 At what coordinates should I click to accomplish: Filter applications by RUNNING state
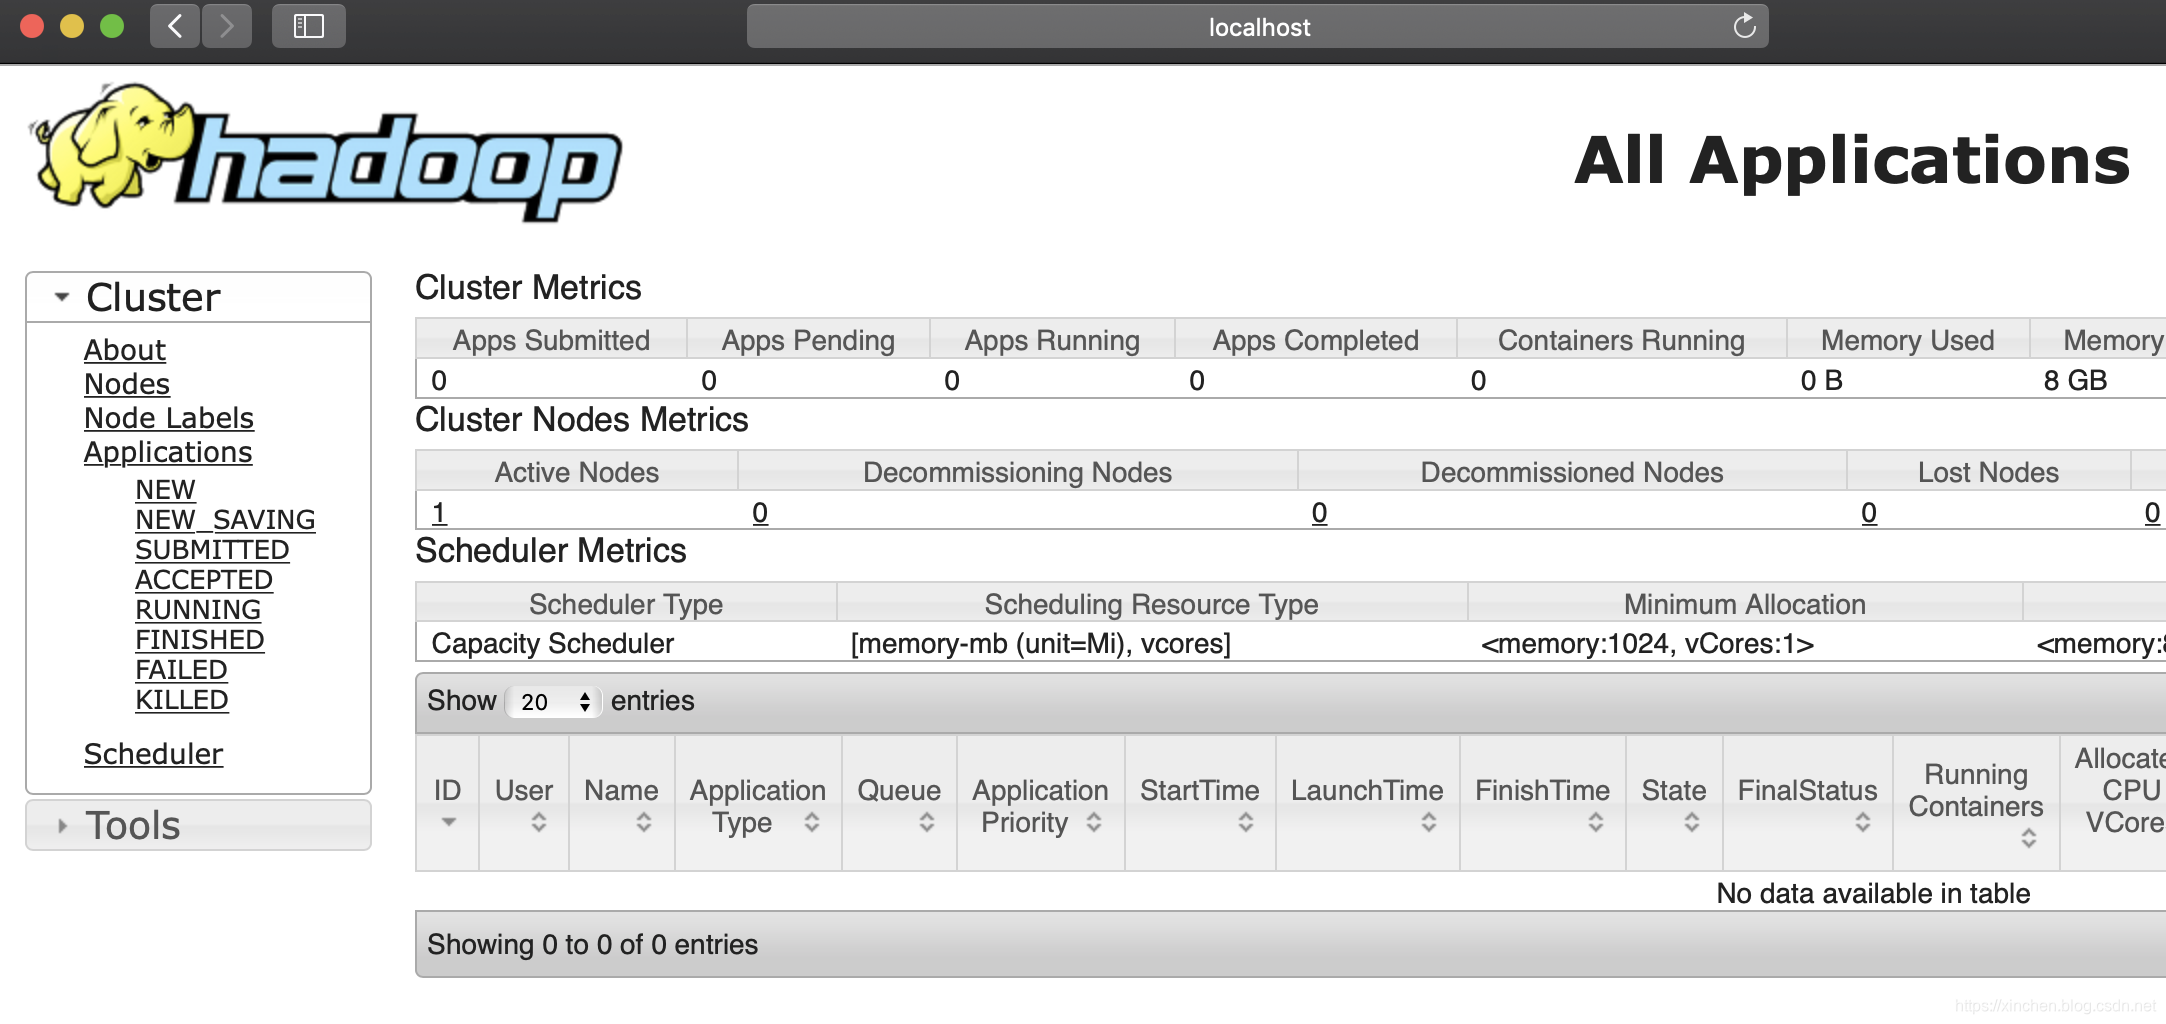198,610
